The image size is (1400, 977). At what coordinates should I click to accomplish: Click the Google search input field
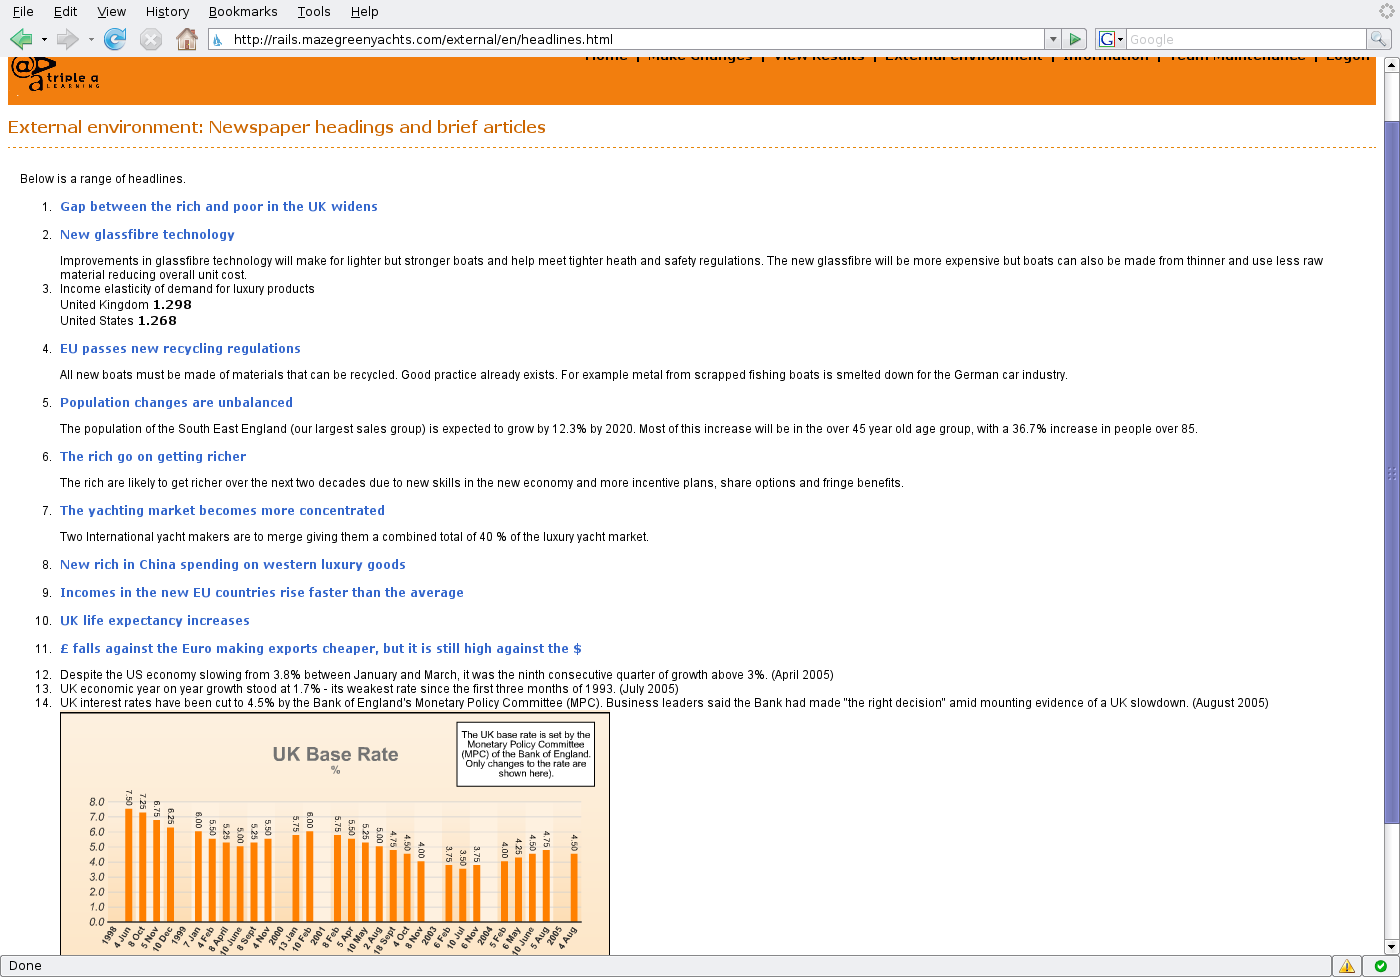[x=1245, y=39]
